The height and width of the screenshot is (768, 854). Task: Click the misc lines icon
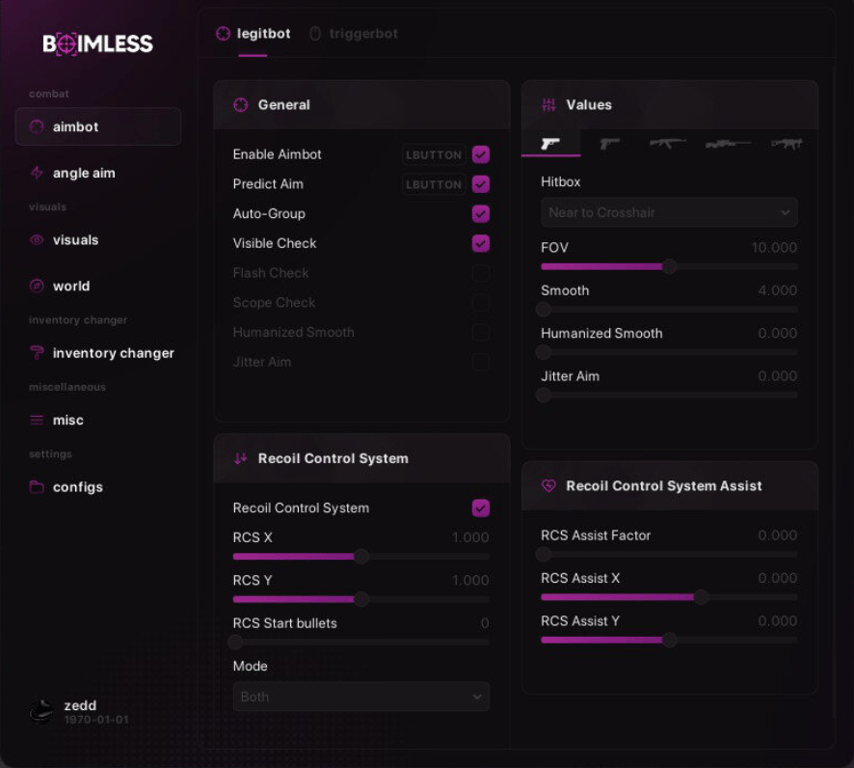coord(36,420)
